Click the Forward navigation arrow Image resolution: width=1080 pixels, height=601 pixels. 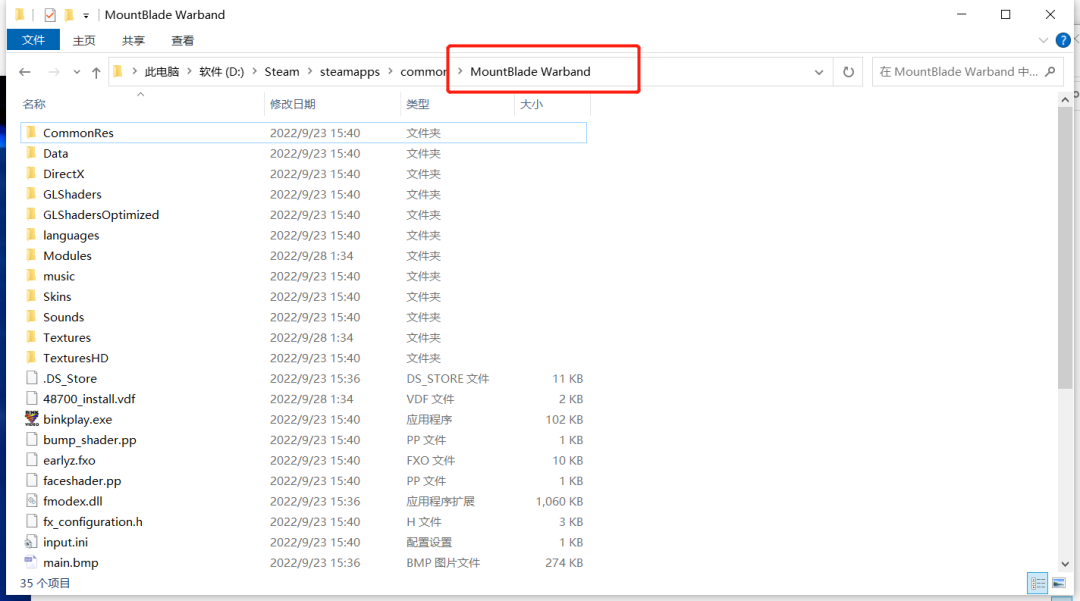(54, 72)
